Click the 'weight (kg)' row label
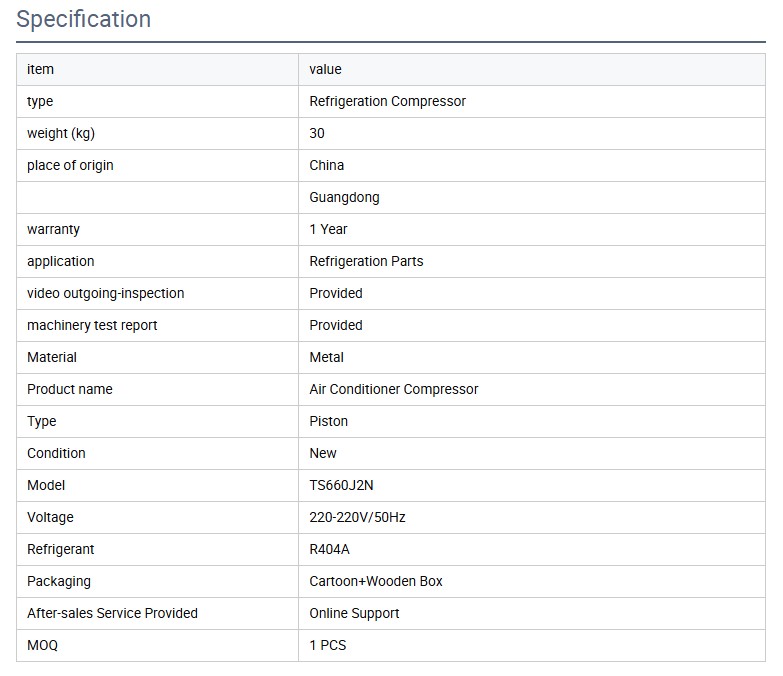Viewport: 783px width, 676px height. [x=61, y=133]
